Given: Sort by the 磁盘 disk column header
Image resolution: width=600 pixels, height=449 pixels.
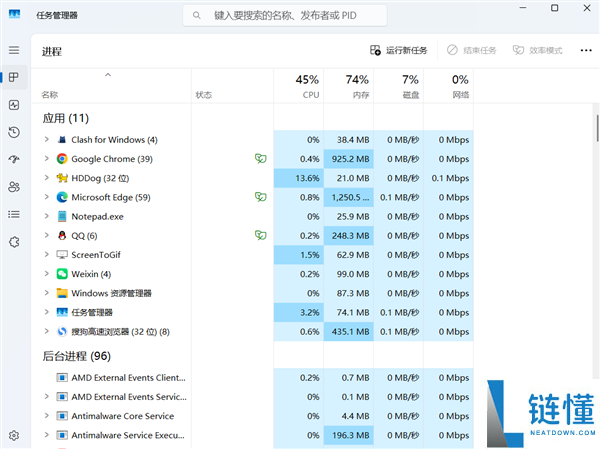Looking at the screenshot, I should coord(399,86).
